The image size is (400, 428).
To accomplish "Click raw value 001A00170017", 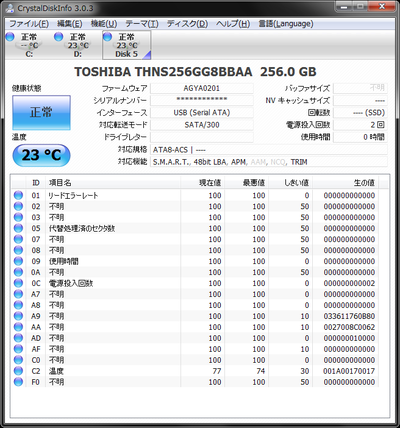I will (349, 371).
